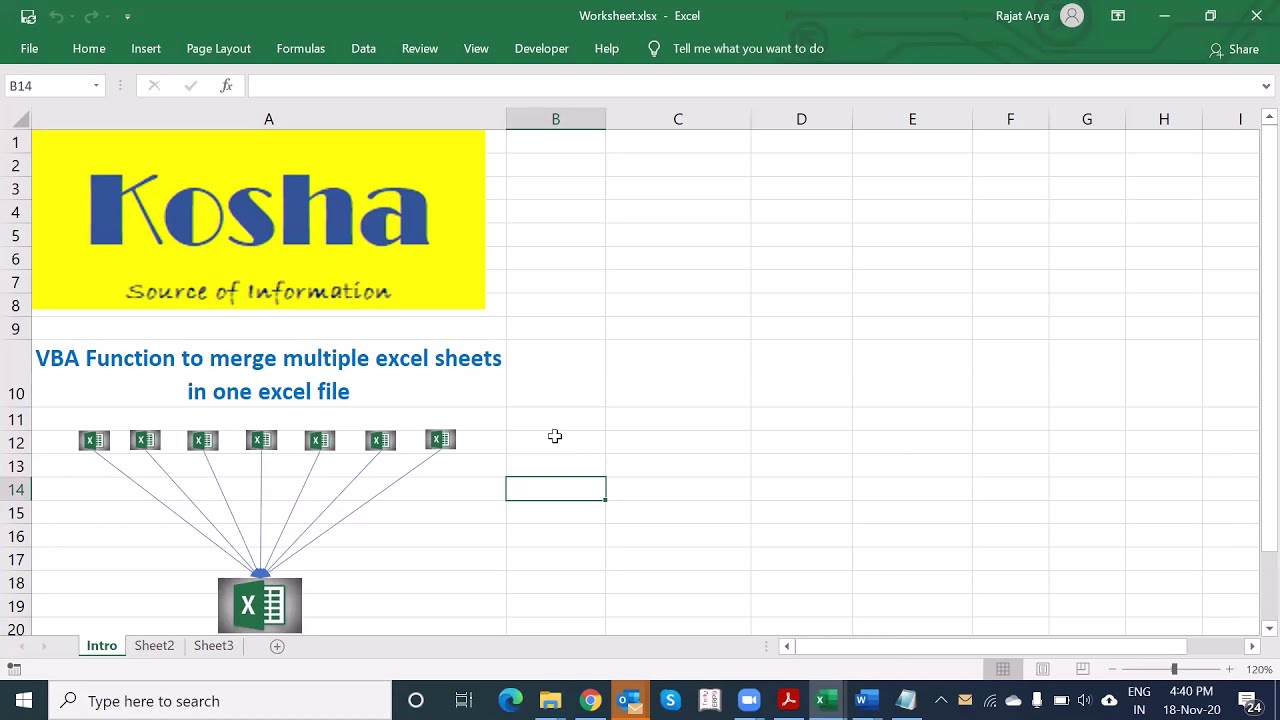The image size is (1280, 720).
Task: Click the Cancel (X) formula button
Action: [x=154, y=86]
